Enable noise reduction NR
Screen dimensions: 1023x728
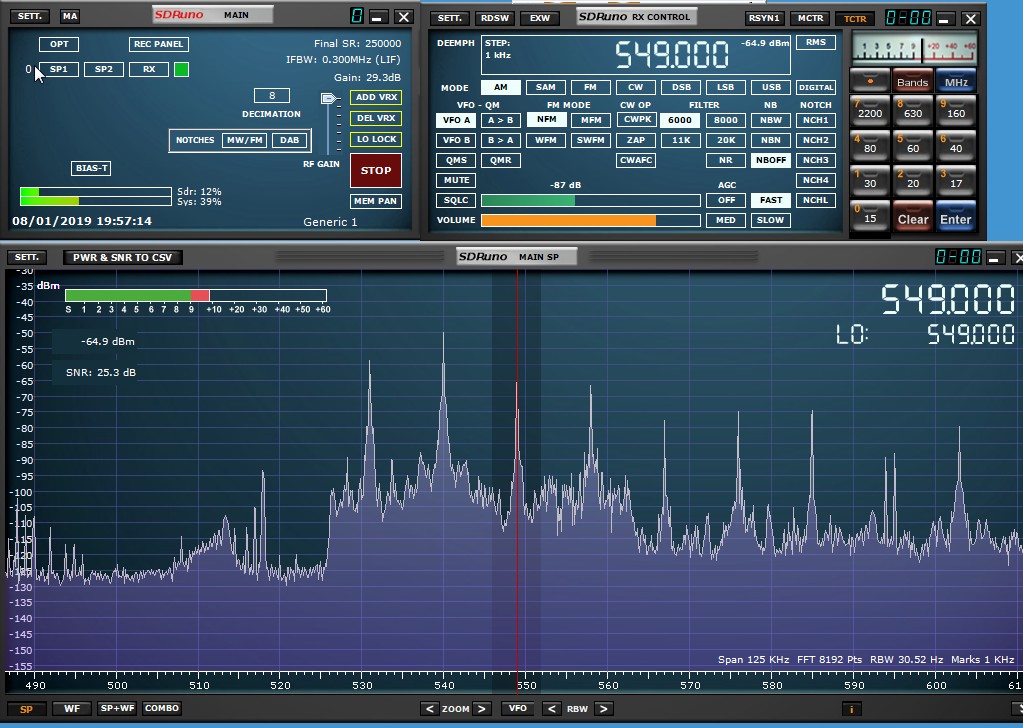(x=725, y=160)
